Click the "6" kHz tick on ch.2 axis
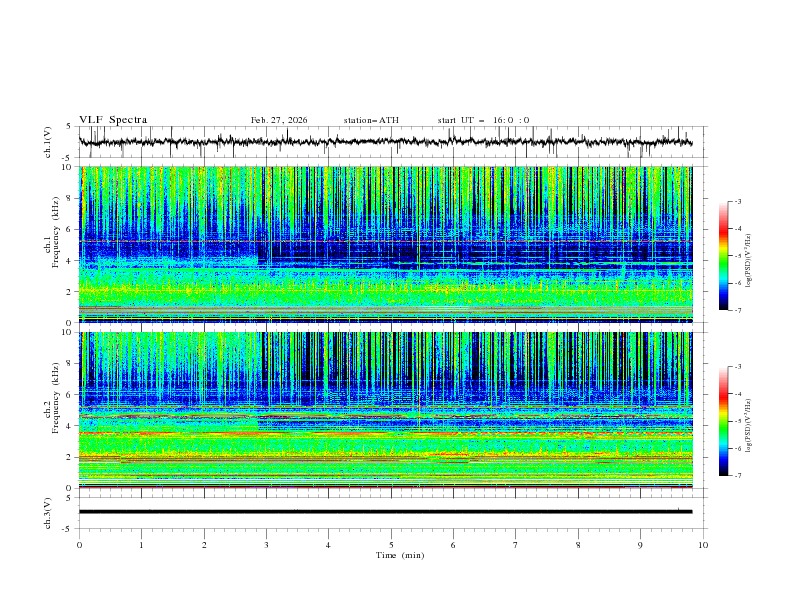792x612 pixels. (71, 395)
